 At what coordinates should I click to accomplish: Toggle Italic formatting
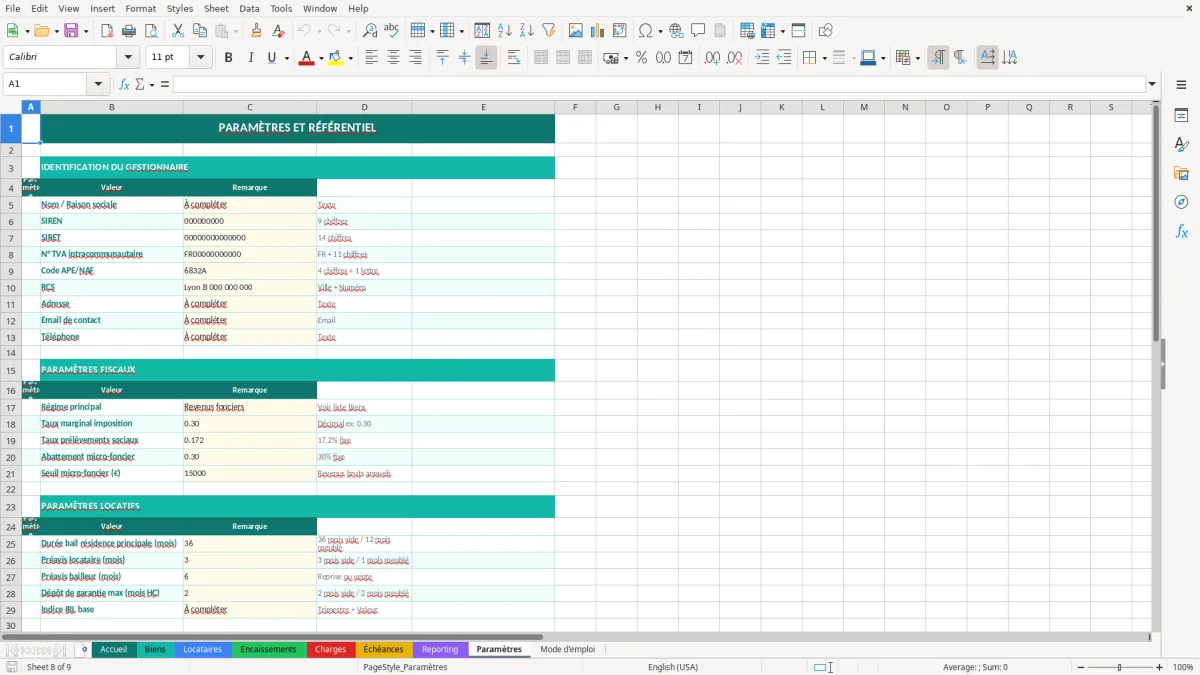click(x=250, y=58)
